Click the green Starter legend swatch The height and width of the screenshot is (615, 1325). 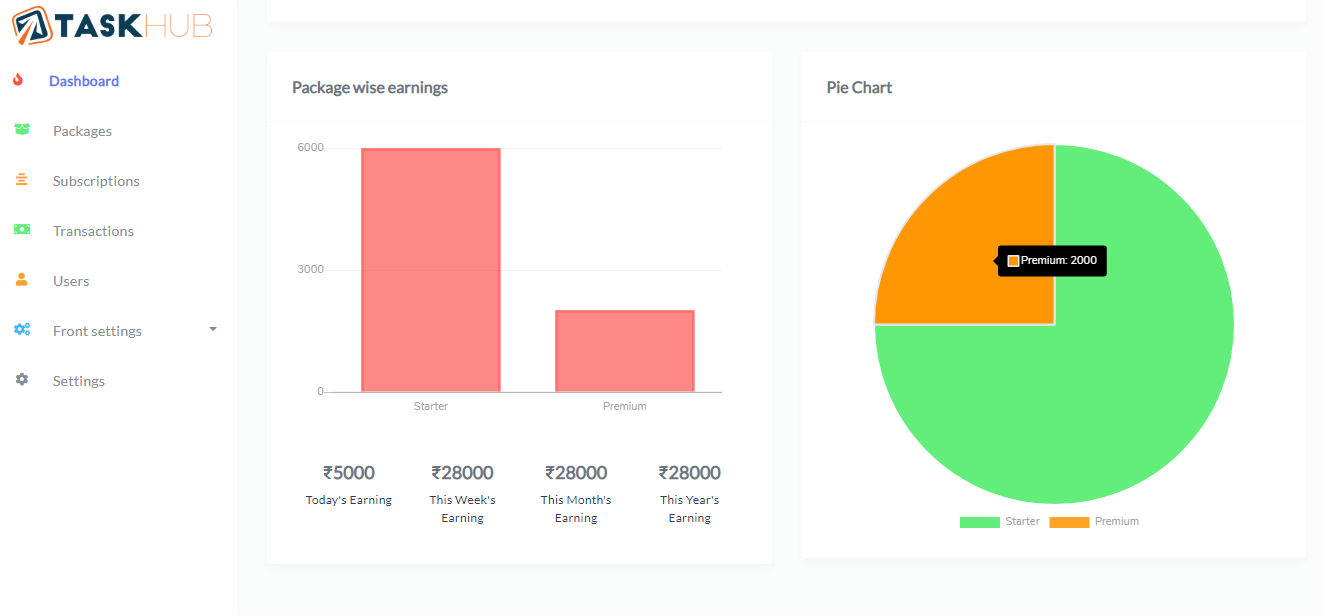pos(978,521)
